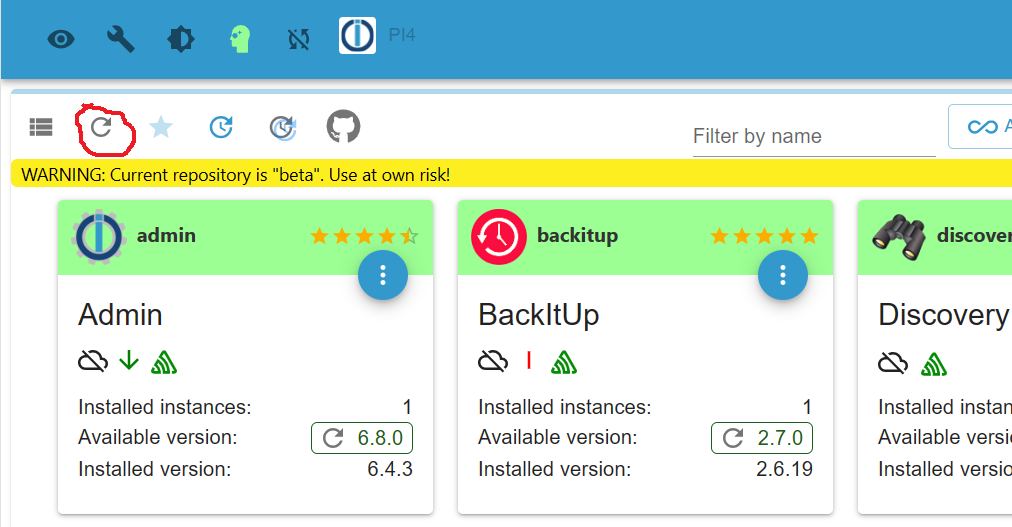Update backitup to version 2.7.0
The image size is (1012, 527).
[x=762, y=438]
